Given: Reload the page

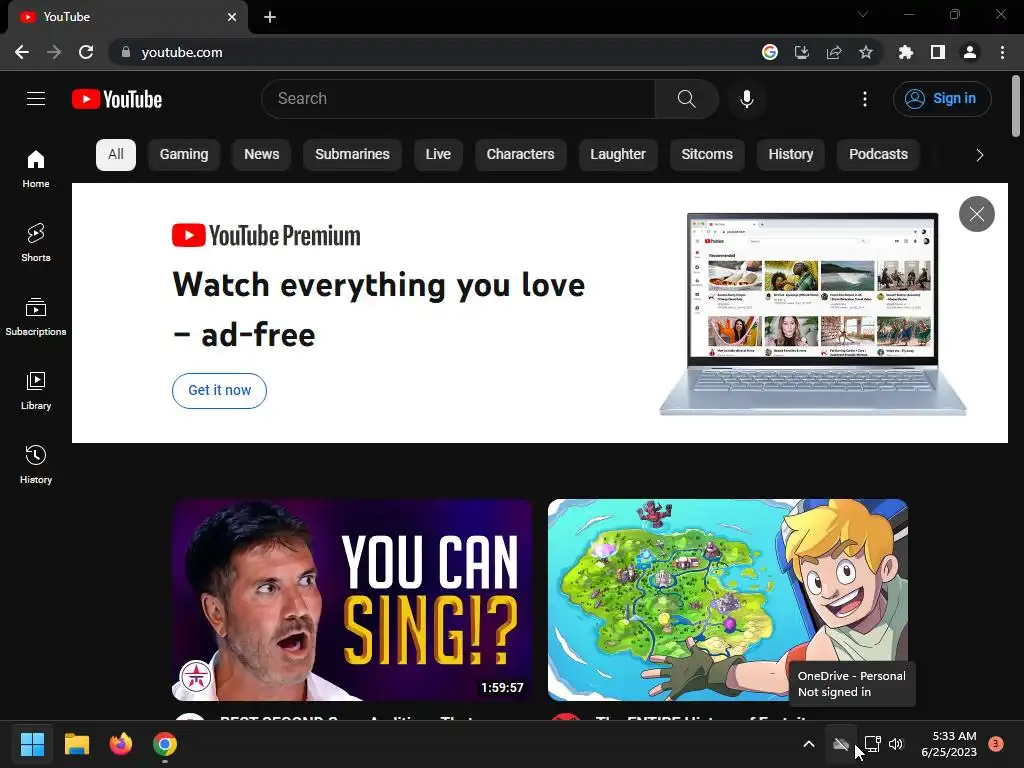Looking at the screenshot, I should (86, 52).
